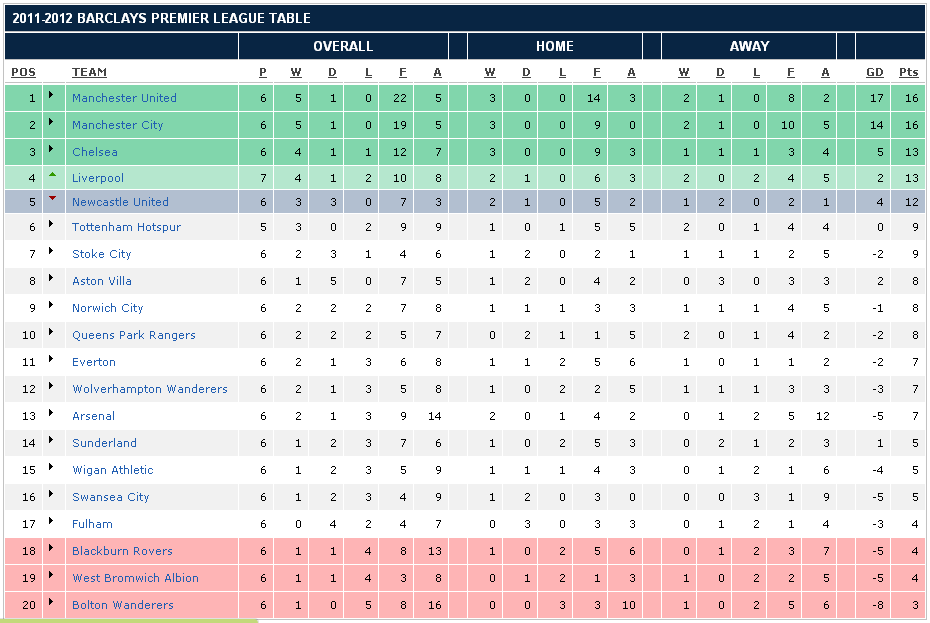
Task: Click the position arrow in Tottenham Hotspur's row
Action: (x=51, y=225)
